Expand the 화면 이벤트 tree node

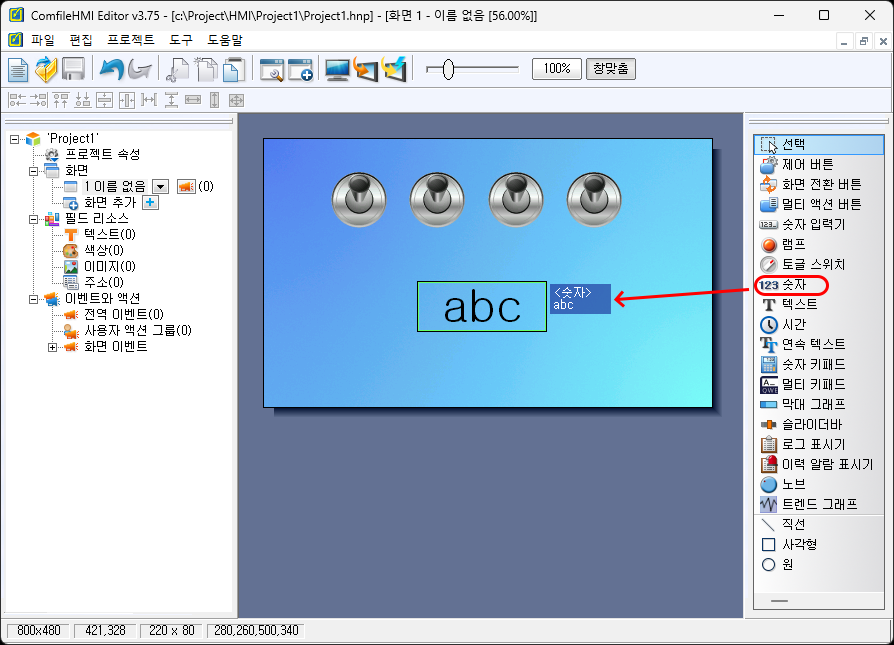pyautogui.click(x=53, y=347)
